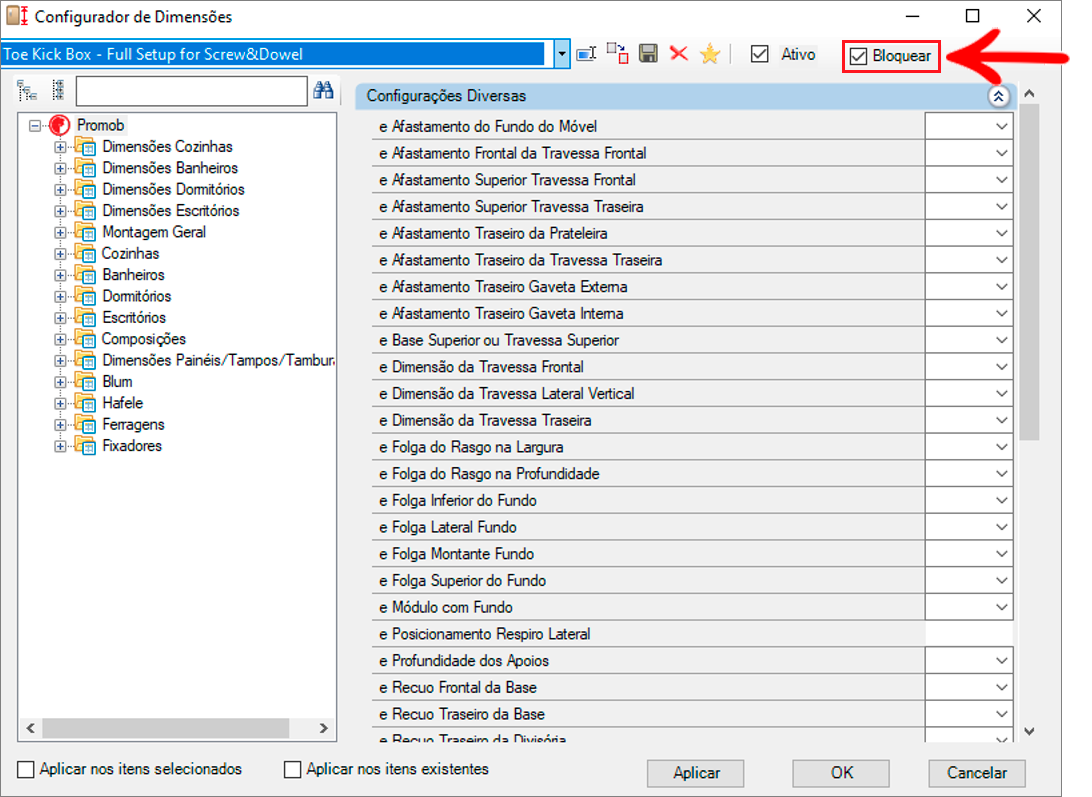Click the Composições folder icon
This screenshot has width=1092, height=797.
[x=86, y=339]
